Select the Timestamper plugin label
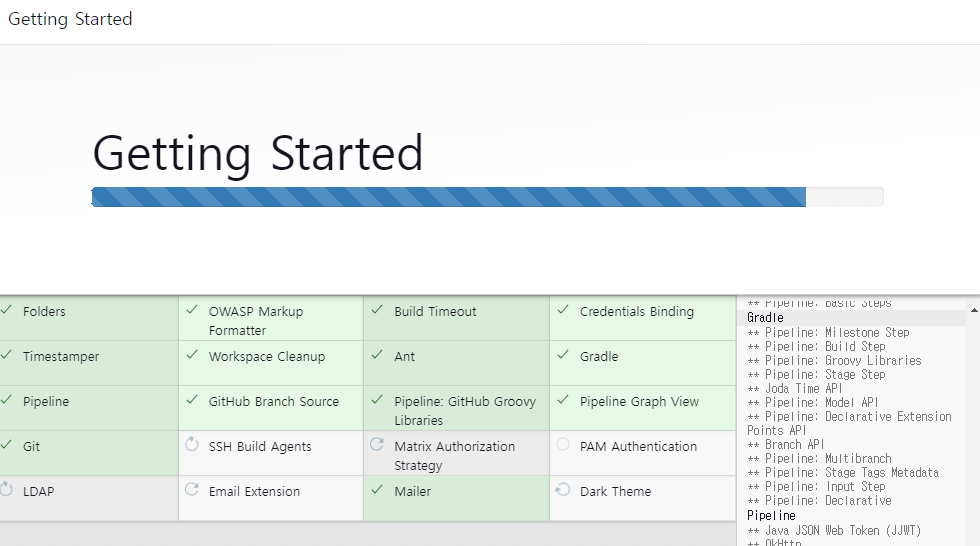The width and height of the screenshot is (980, 546). pos(61,357)
